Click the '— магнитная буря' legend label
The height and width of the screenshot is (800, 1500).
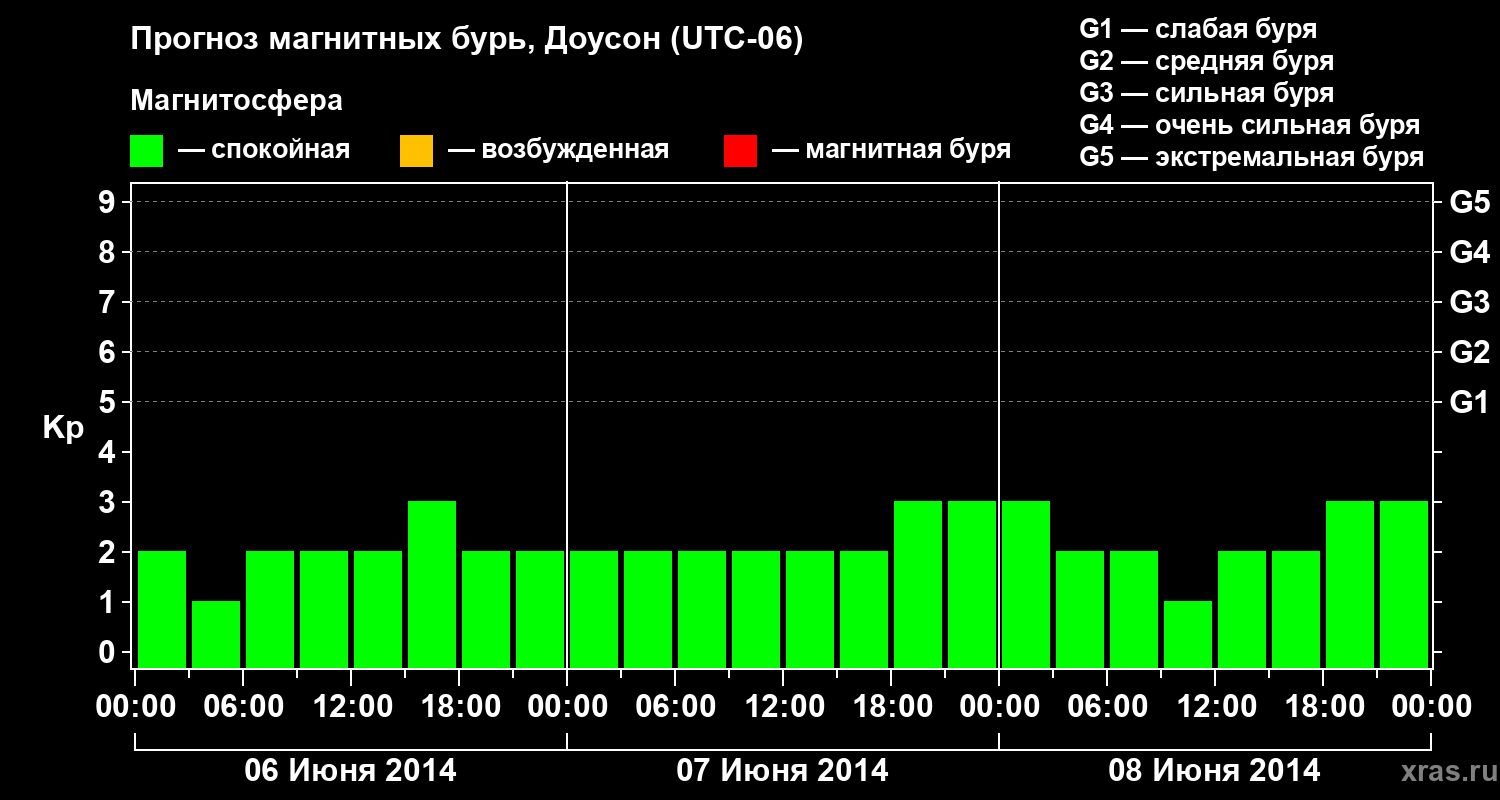[x=891, y=150]
